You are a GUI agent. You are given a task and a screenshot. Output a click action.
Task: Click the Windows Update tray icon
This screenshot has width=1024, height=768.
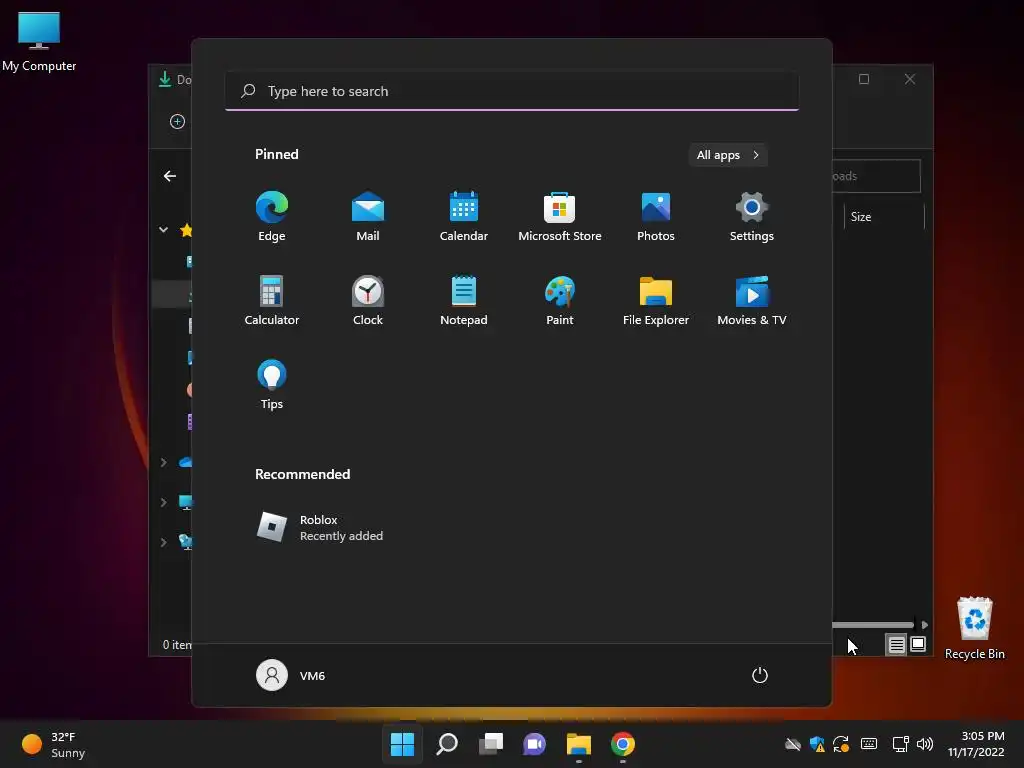(841, 744)
